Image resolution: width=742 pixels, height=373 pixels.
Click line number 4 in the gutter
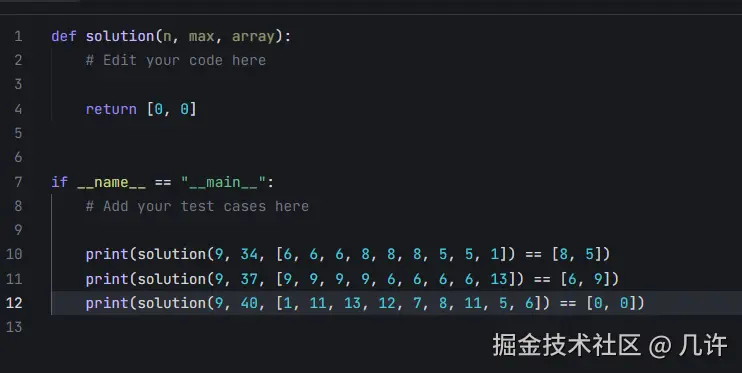click(x=18, y=109)
